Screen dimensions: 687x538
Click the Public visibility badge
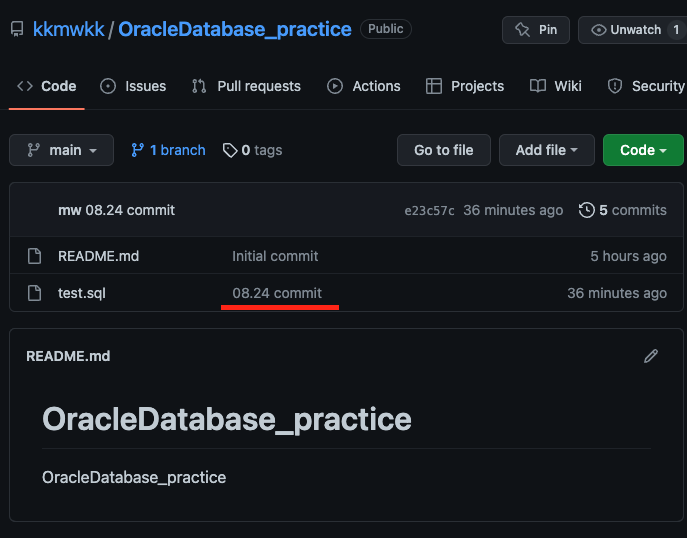[x=386, y=29]
